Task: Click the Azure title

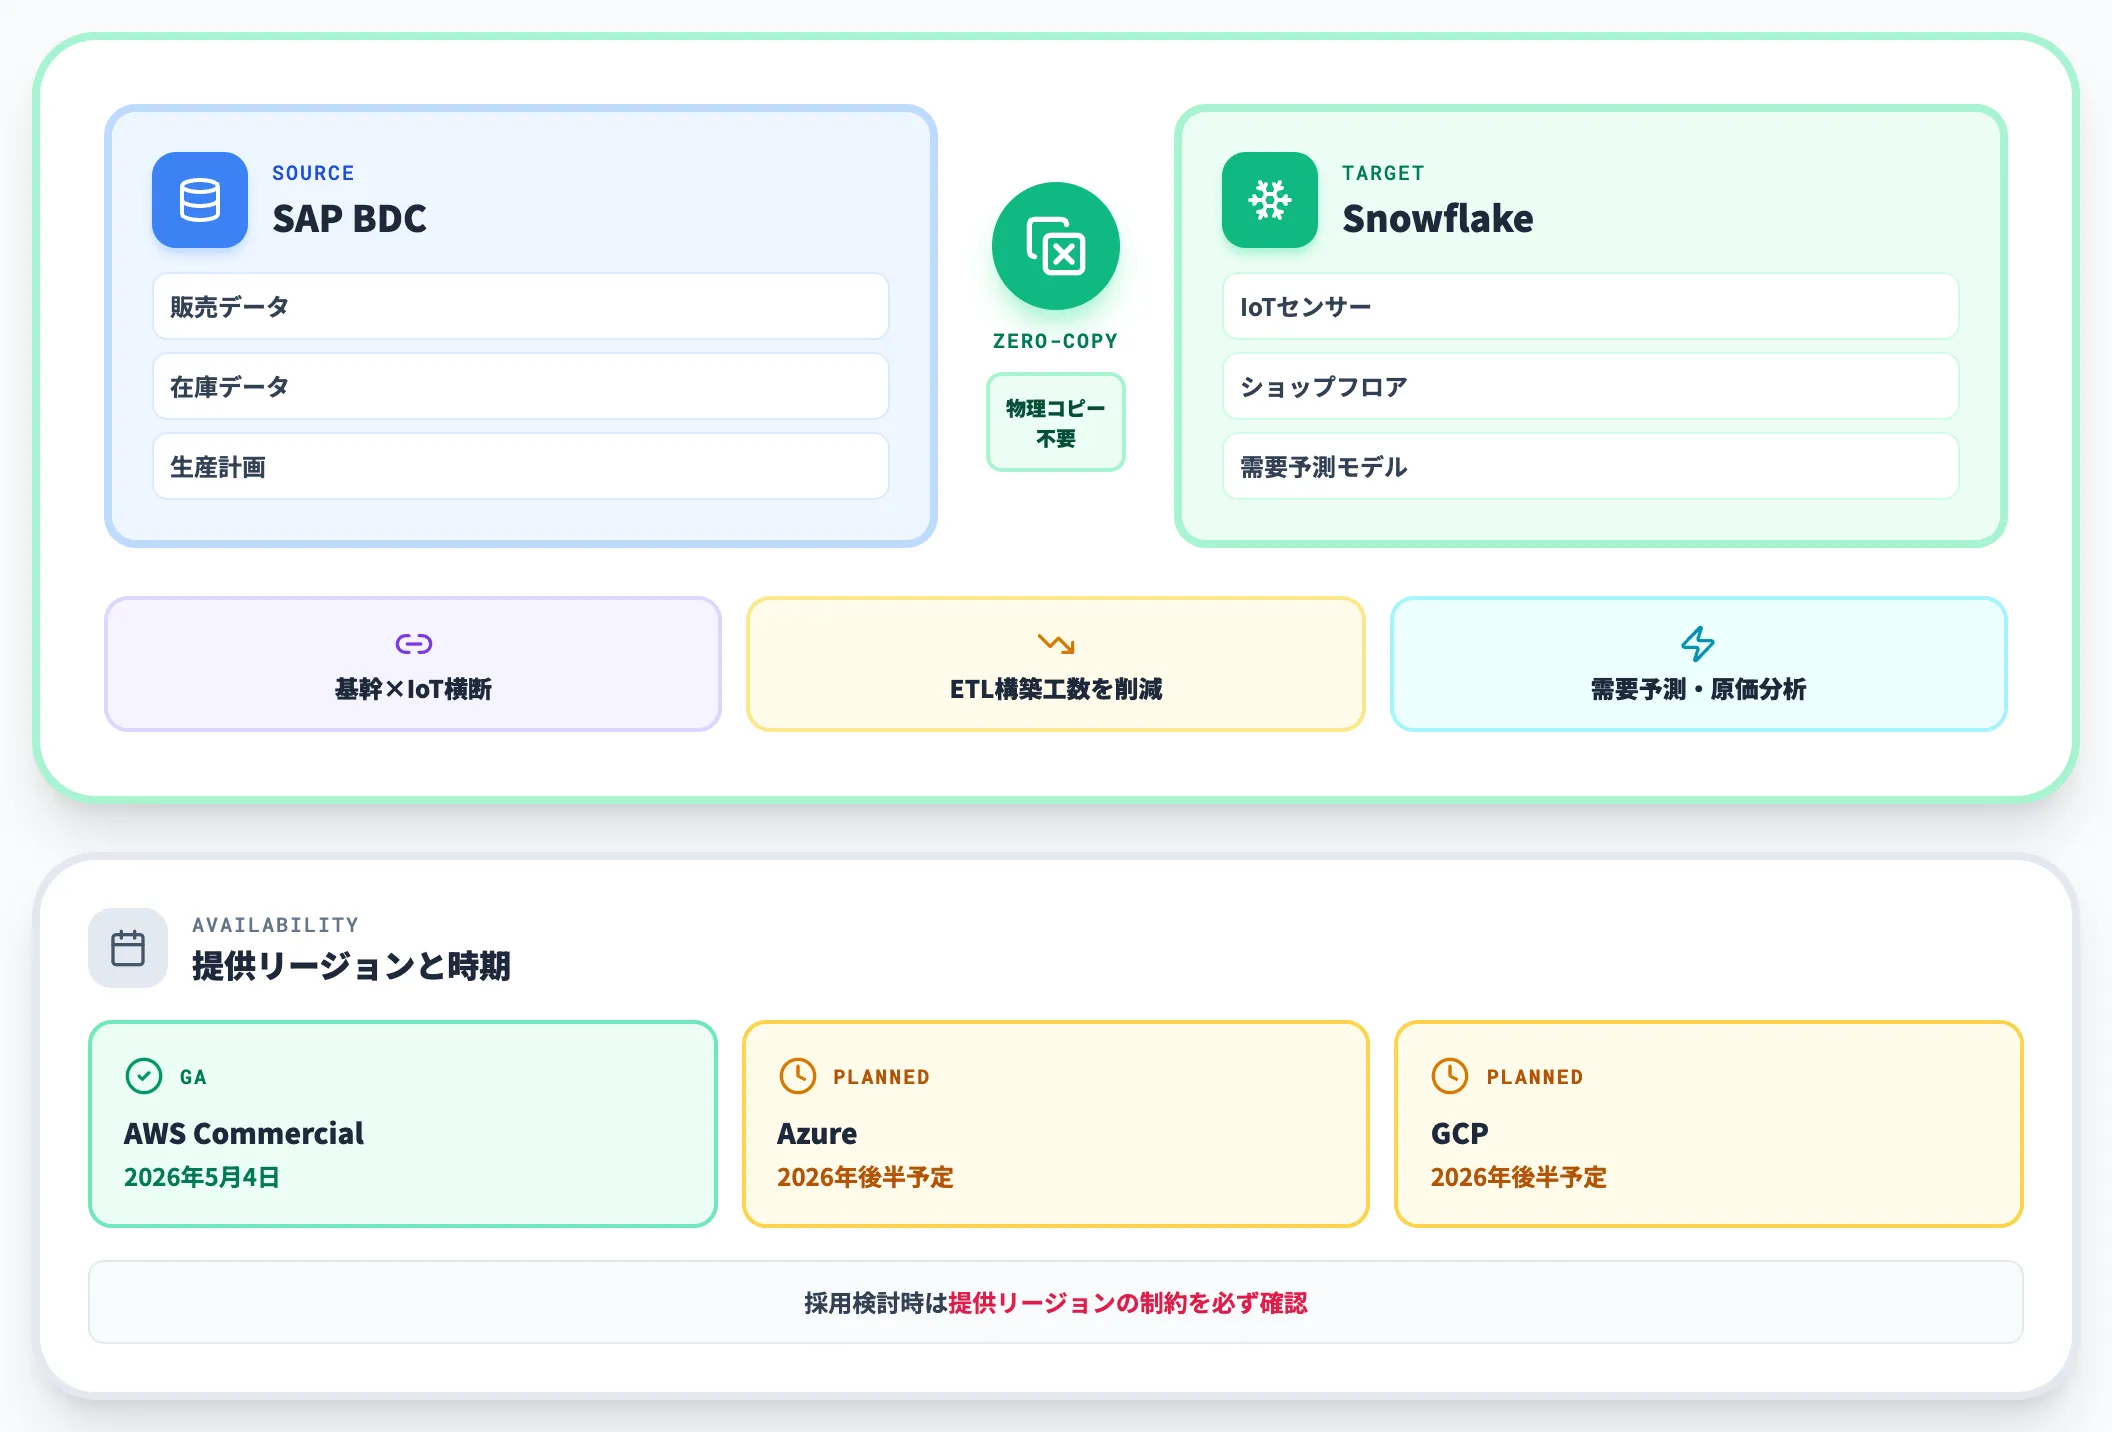Action: (817, 1133)
